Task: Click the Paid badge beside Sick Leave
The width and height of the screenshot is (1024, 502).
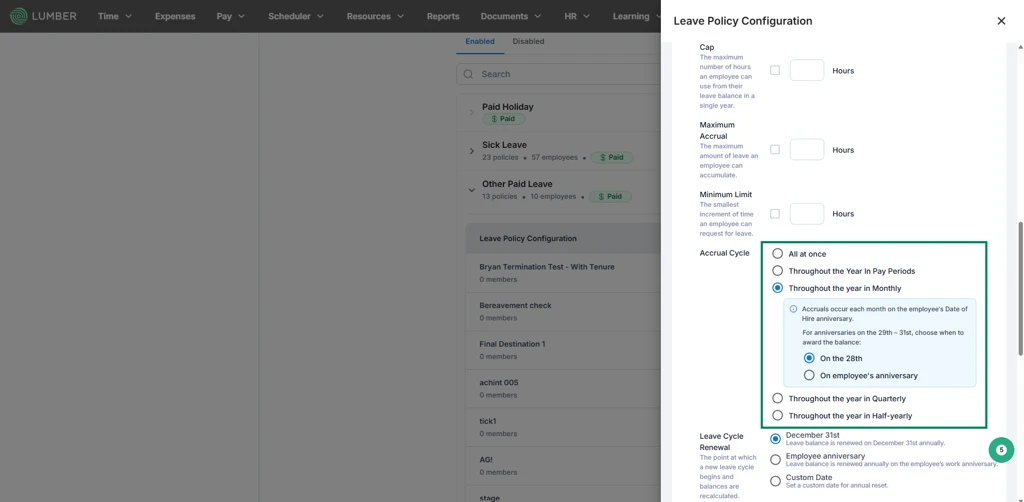Action: (611, 157)
